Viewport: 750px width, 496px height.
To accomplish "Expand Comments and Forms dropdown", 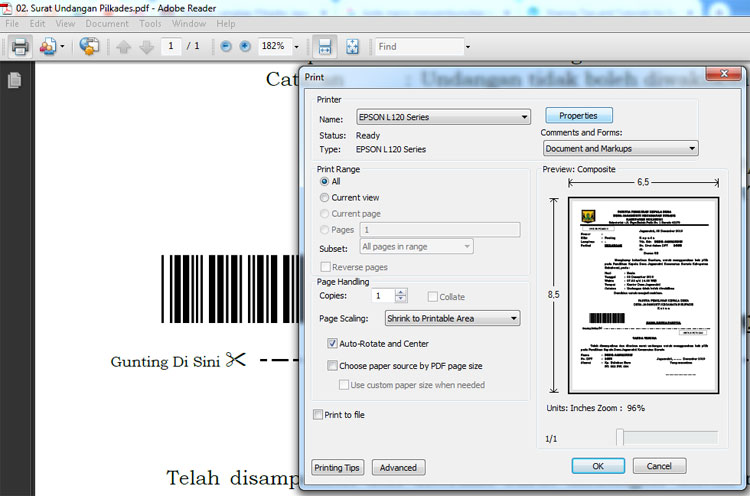I will pos(620,148).
